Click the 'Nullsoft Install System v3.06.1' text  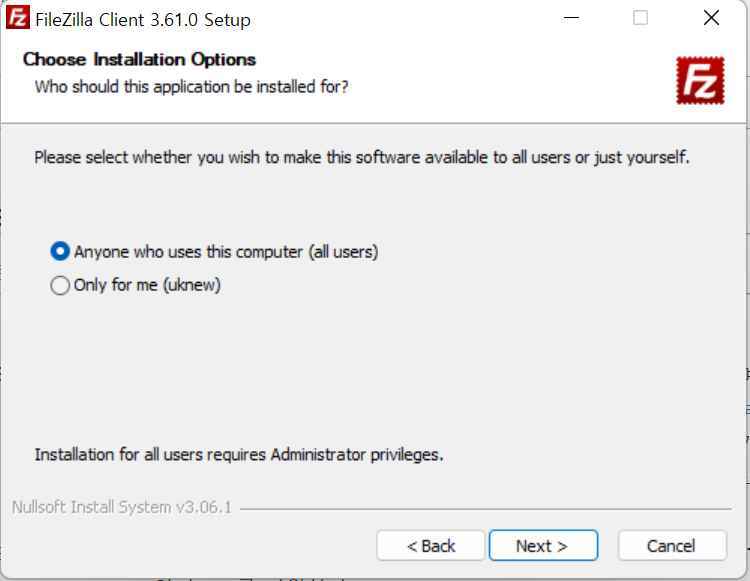point(121,507)
